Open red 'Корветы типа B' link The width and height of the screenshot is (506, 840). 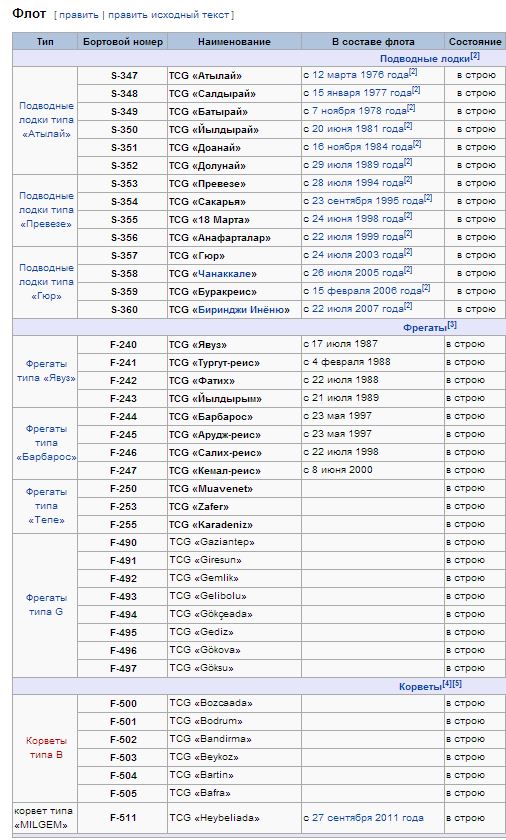tap(46, 748)
